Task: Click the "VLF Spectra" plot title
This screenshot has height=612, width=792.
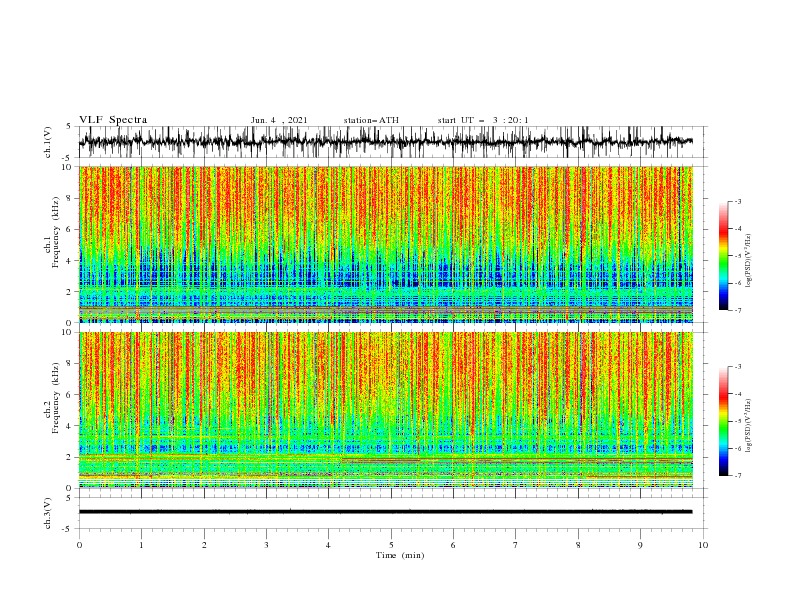Action: point(113,120)
